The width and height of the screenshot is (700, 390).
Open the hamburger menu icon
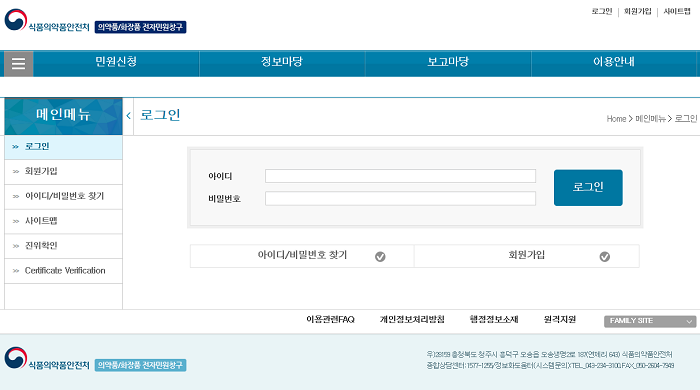[x=18, y=64]
